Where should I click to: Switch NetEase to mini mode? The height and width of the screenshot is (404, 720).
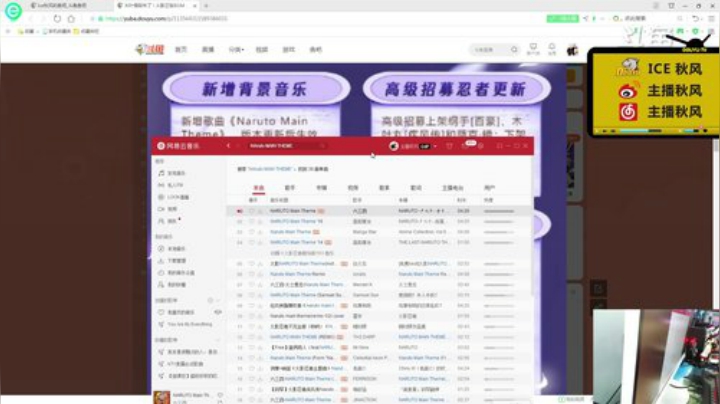pos(500,146)
